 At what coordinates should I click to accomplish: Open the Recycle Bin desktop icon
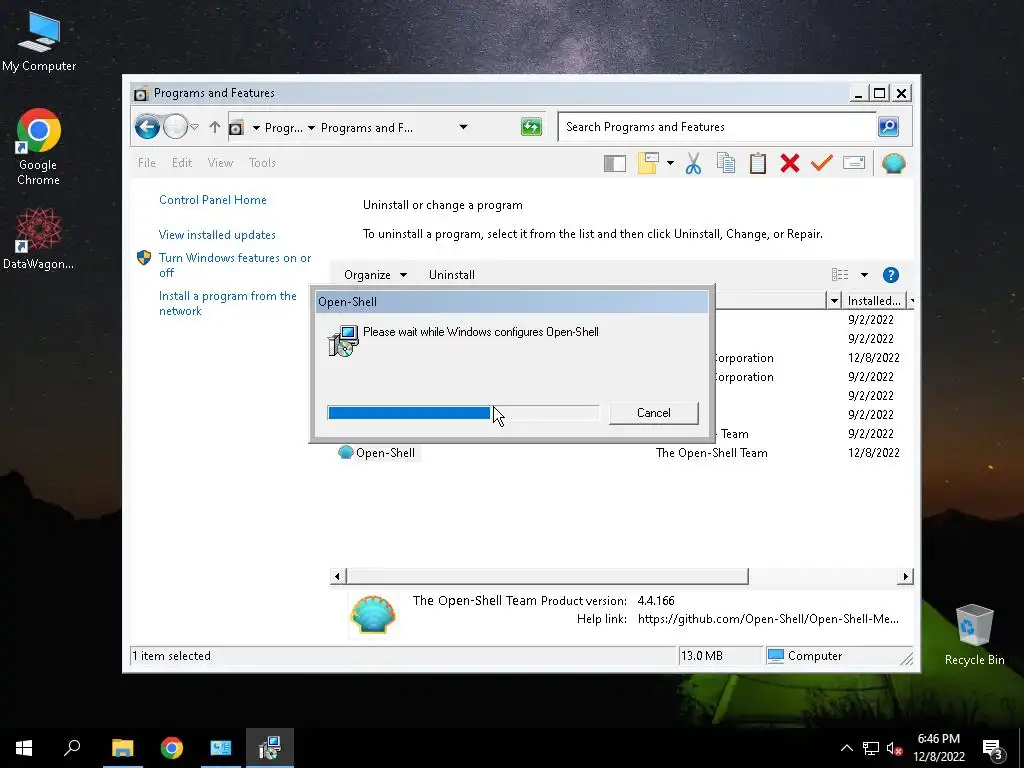(974, 634)
